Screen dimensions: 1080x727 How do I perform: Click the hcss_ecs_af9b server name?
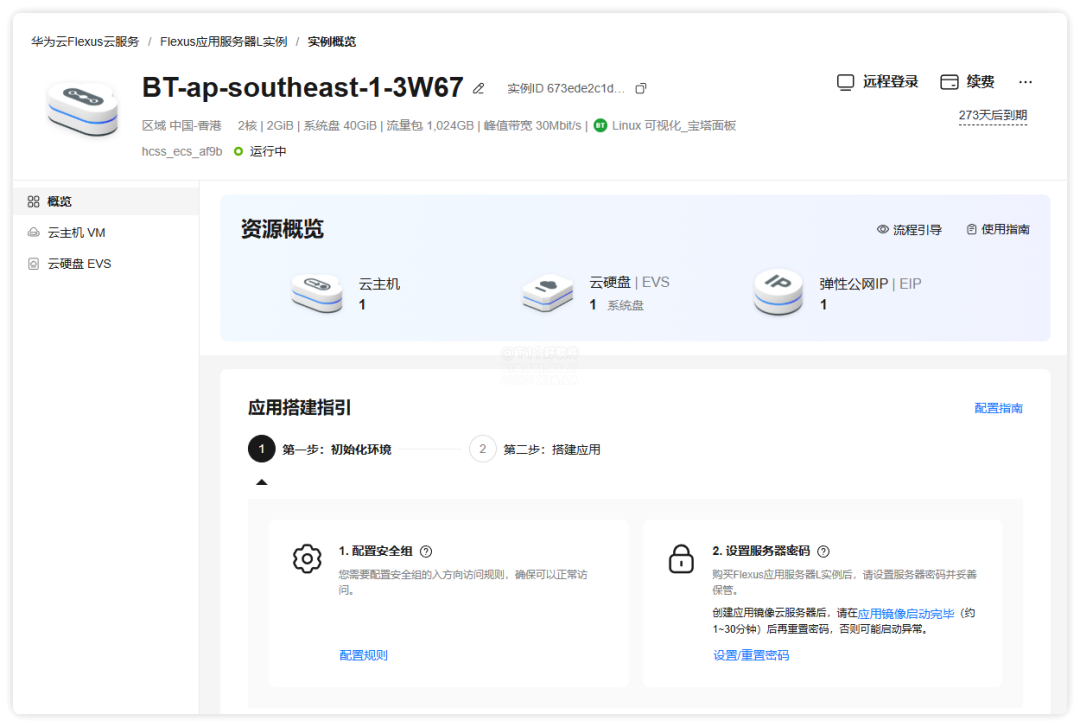tap(182, 152)
